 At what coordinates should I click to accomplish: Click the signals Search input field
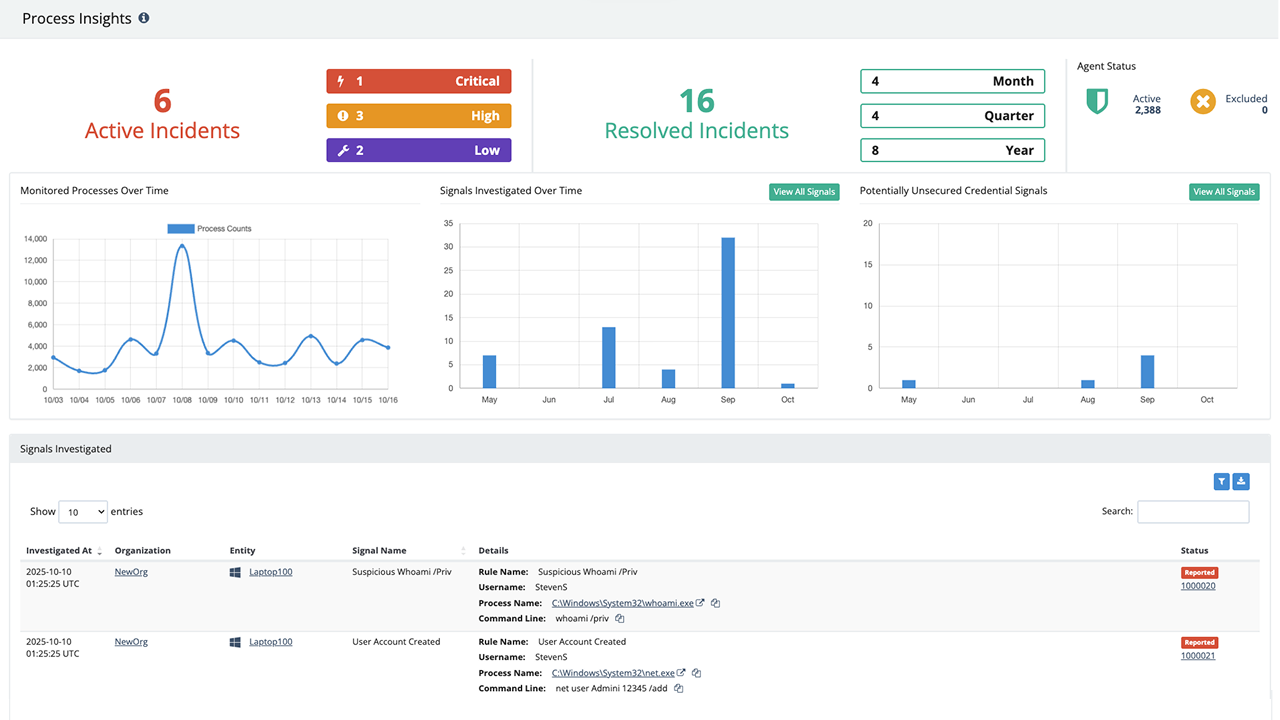pos(1193,511)
